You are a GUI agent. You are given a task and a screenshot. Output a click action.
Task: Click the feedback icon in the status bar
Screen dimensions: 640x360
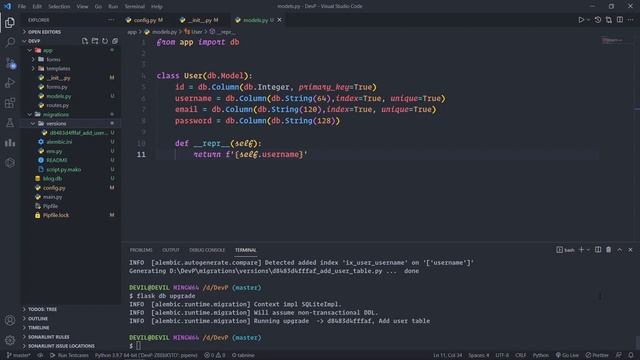pos(619,355)
